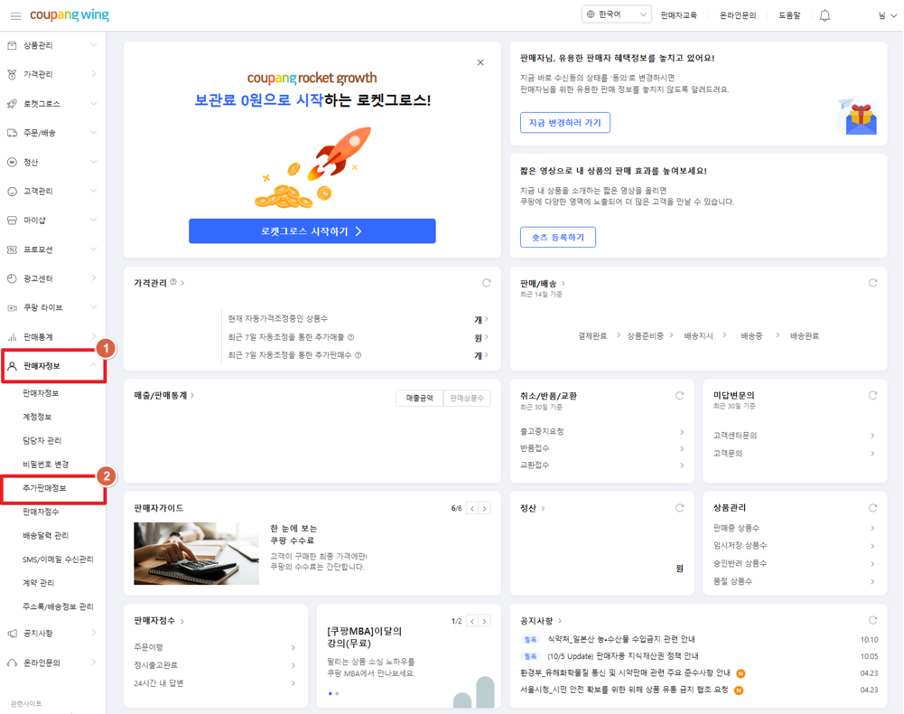The image size is (904, 714).
Task: Click 지금 변경하러 가기 button
Action: pyautogui.click(x=565, y=122)
